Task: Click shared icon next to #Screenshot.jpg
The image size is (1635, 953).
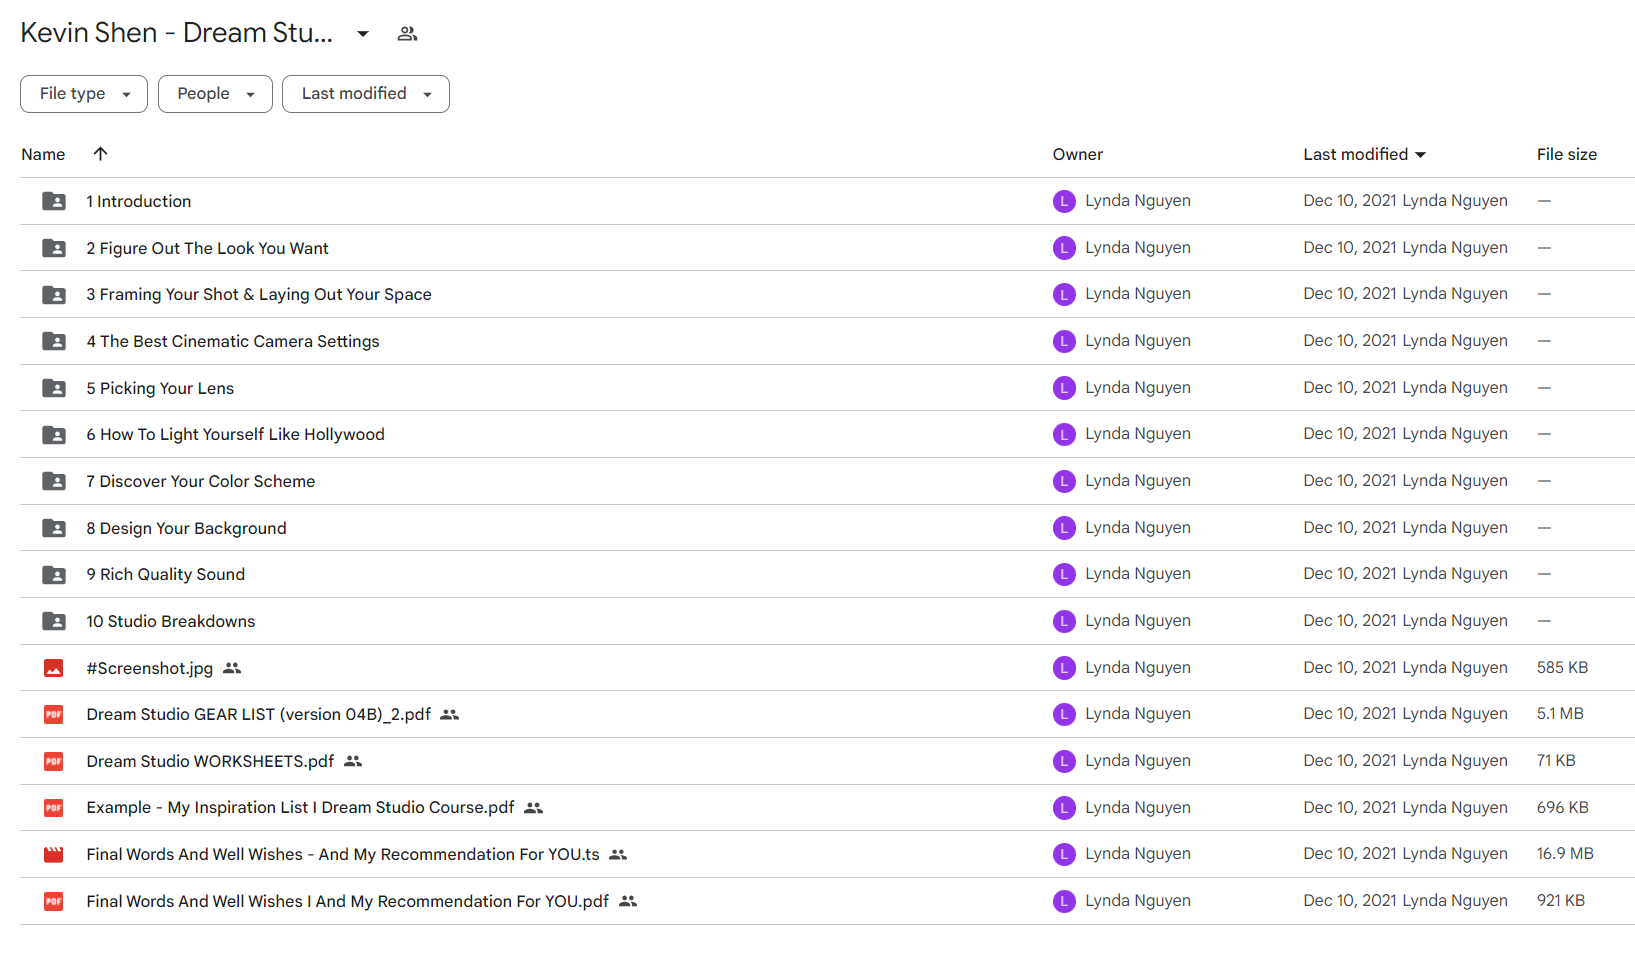Action: tap(232, 668)
